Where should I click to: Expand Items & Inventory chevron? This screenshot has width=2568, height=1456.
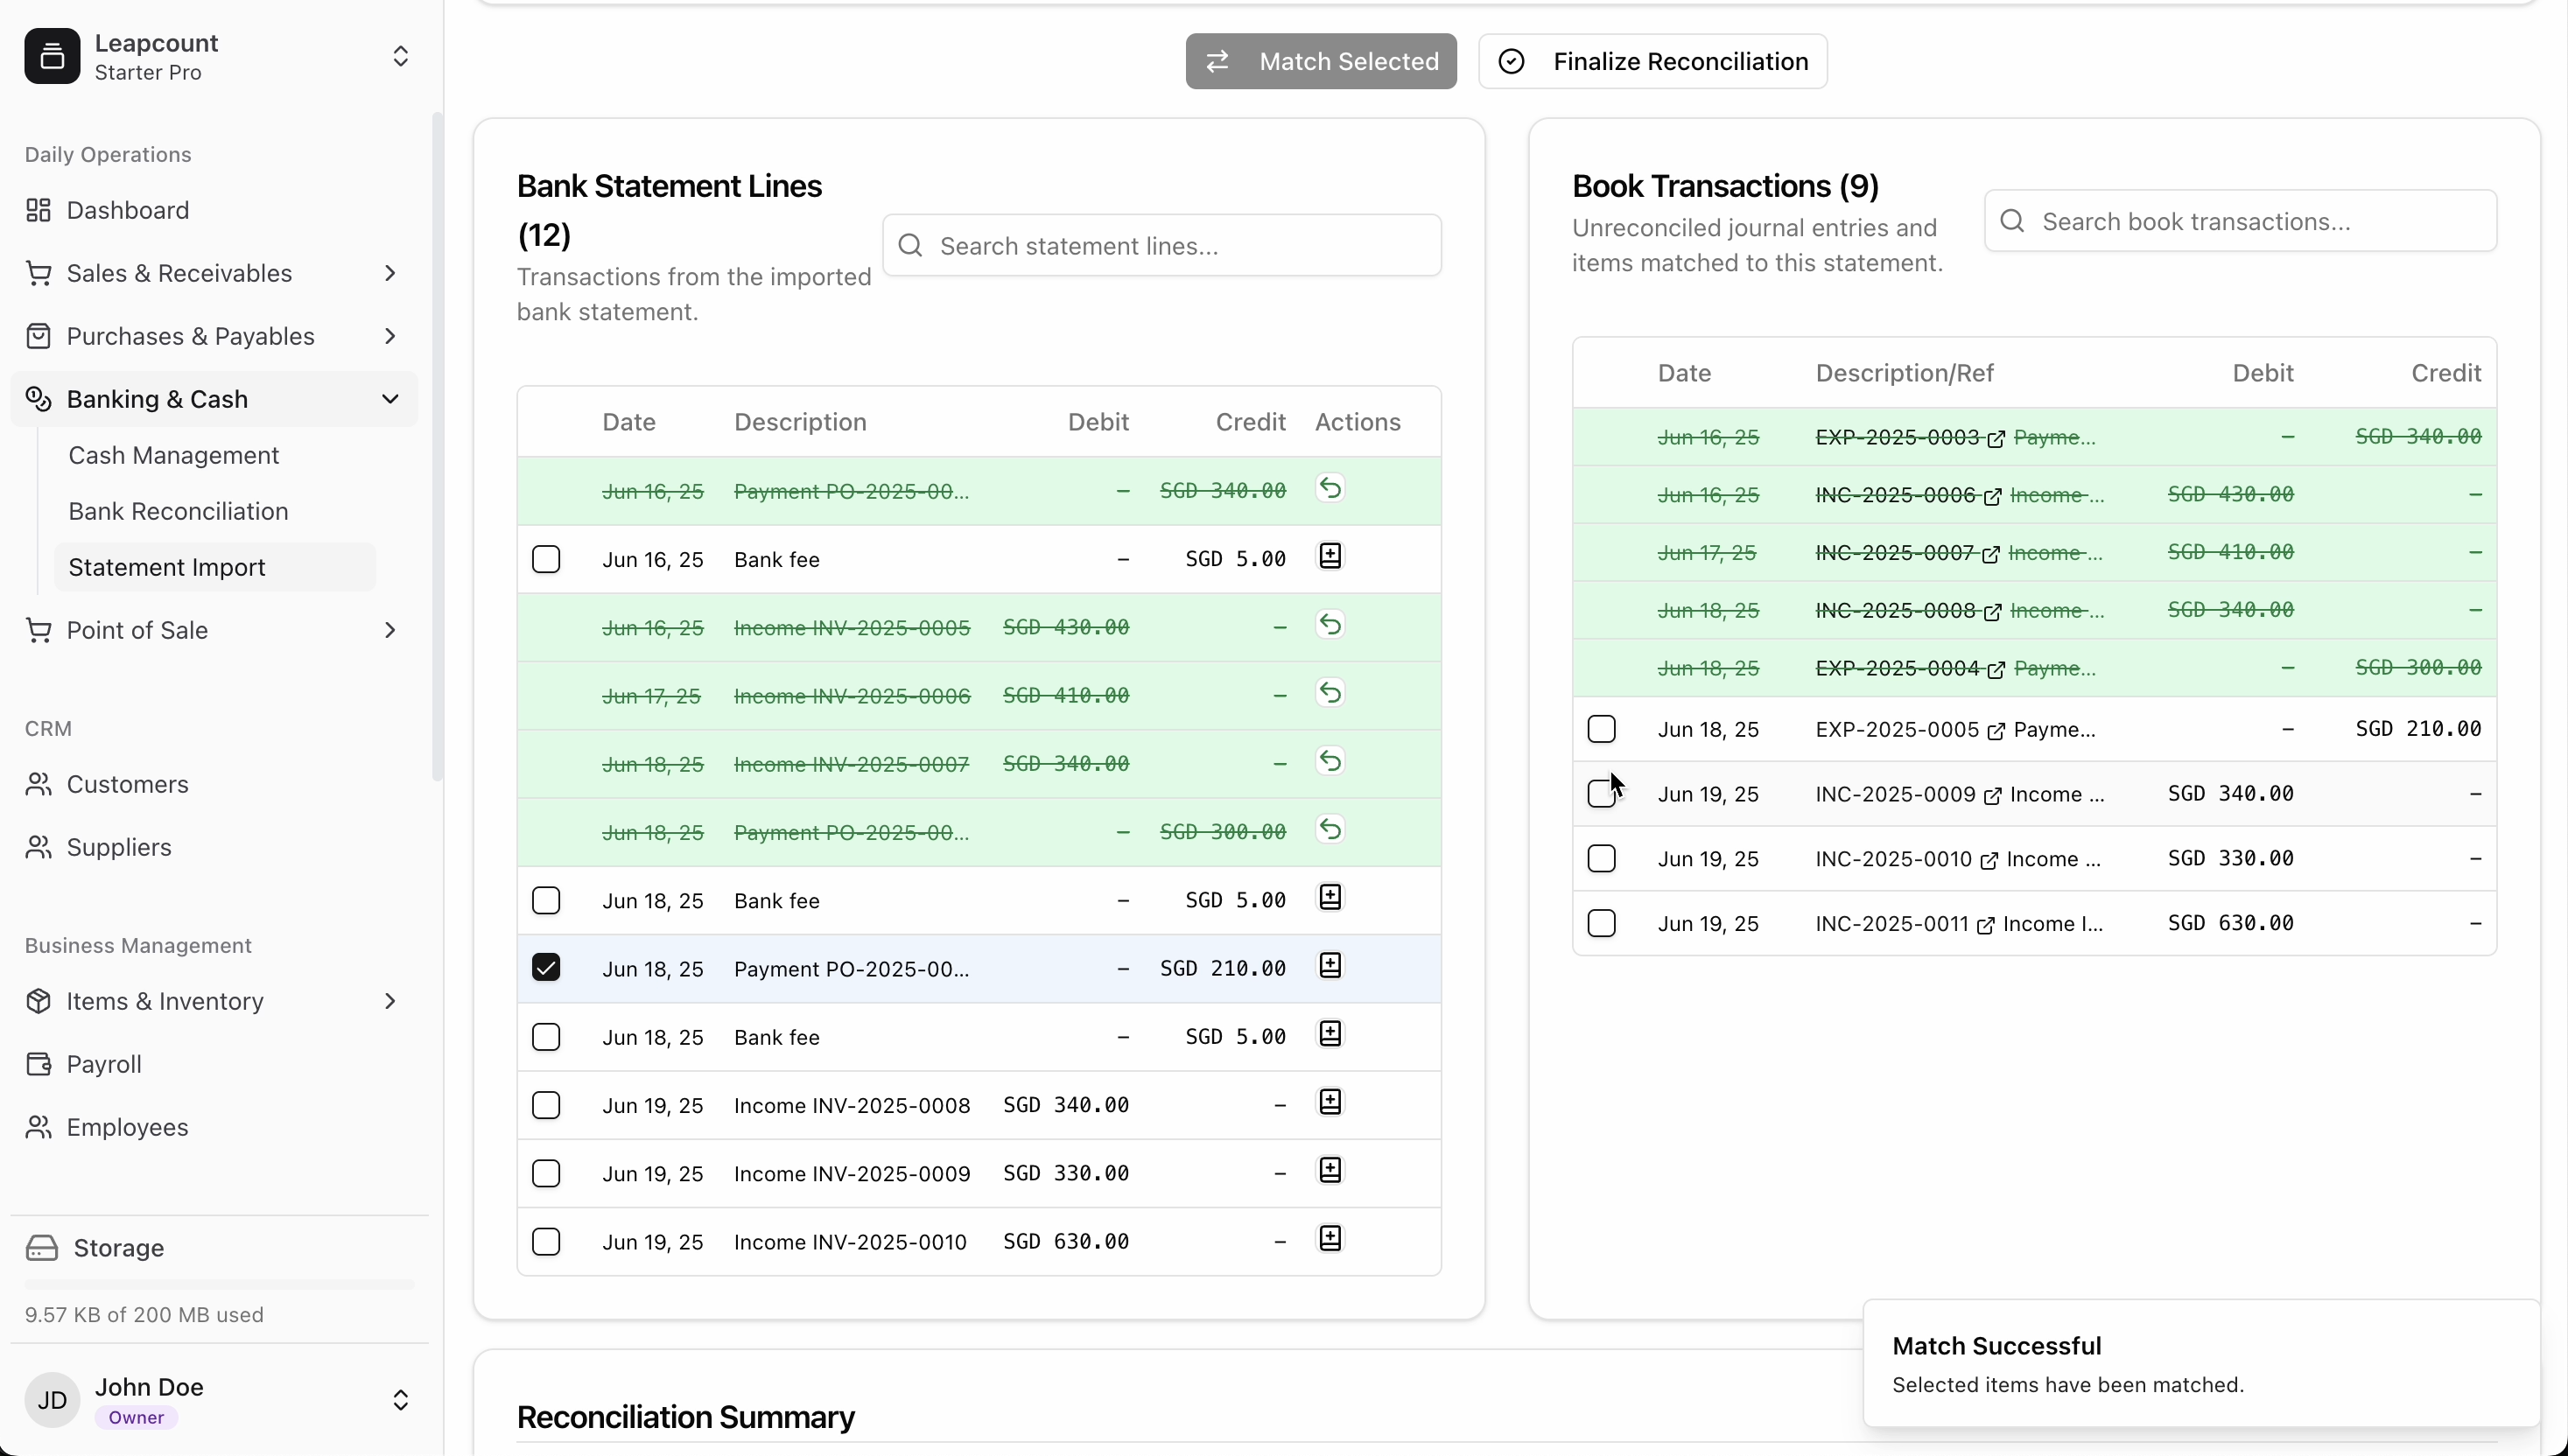390,1001
